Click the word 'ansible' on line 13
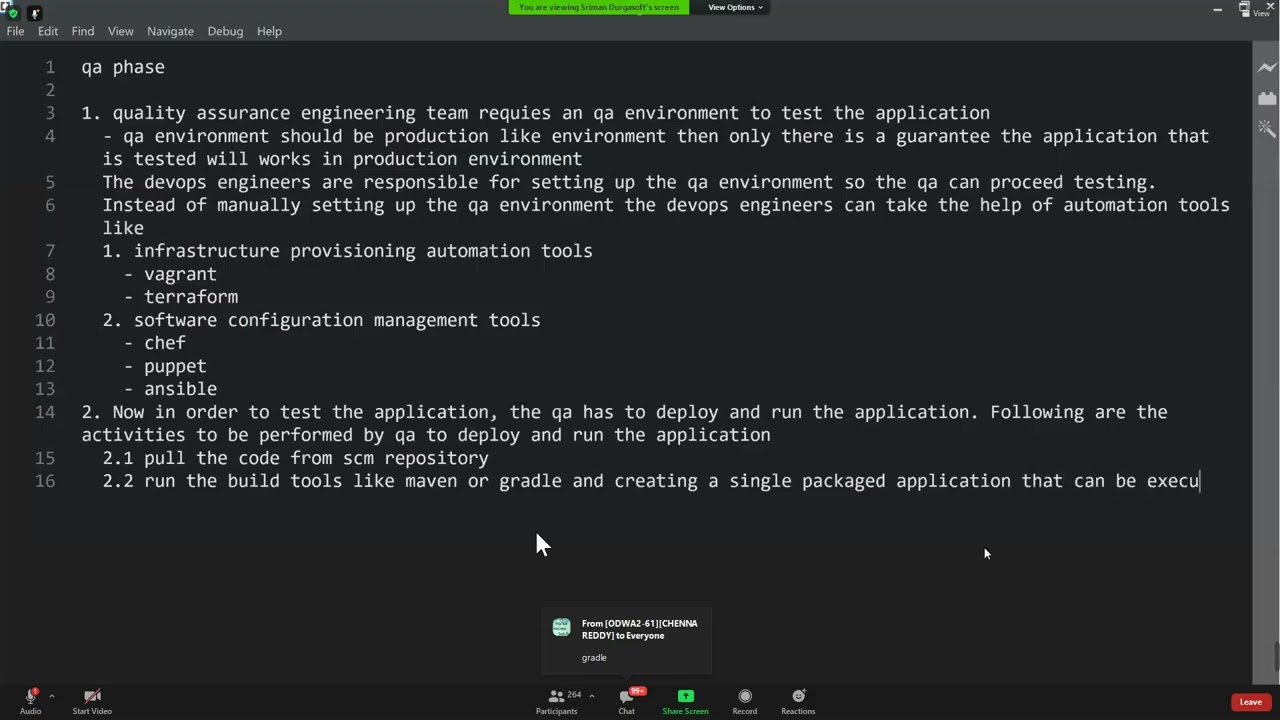 coord(180,389)
